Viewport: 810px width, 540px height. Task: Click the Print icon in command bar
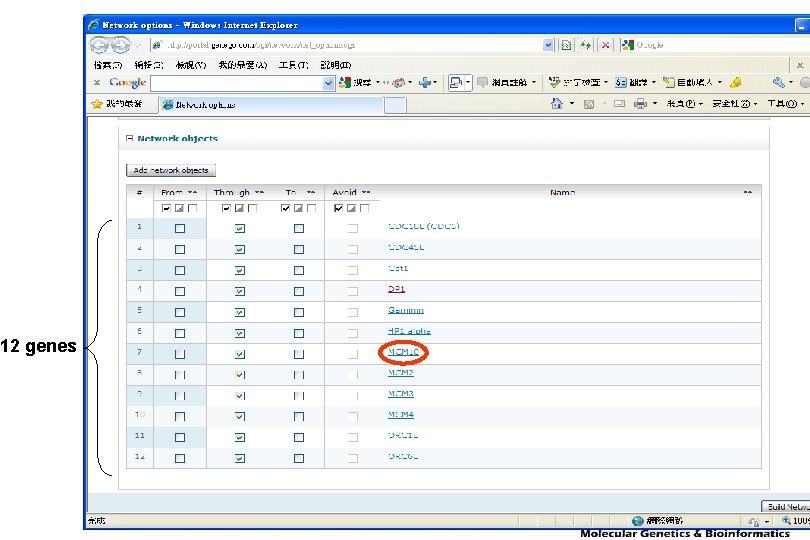640,104
